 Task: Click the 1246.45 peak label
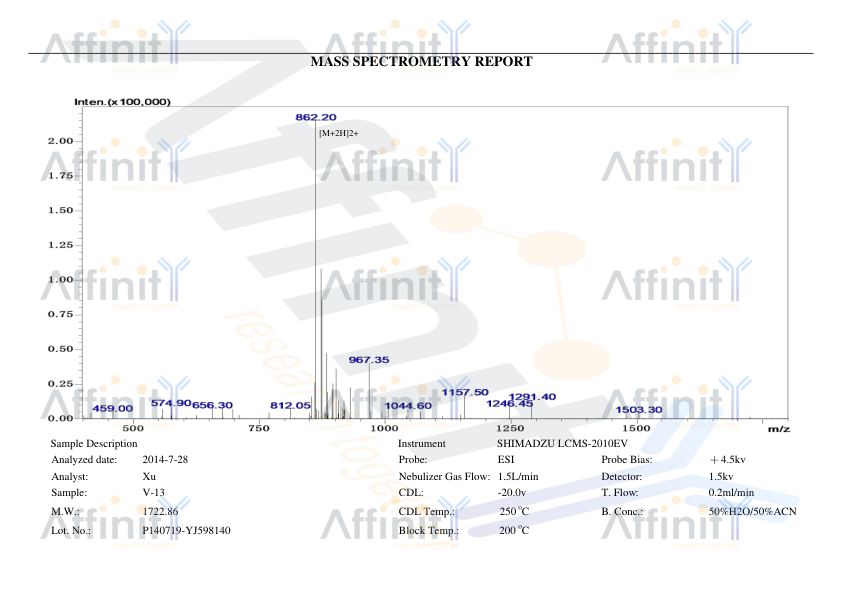[x=510, y=404]
